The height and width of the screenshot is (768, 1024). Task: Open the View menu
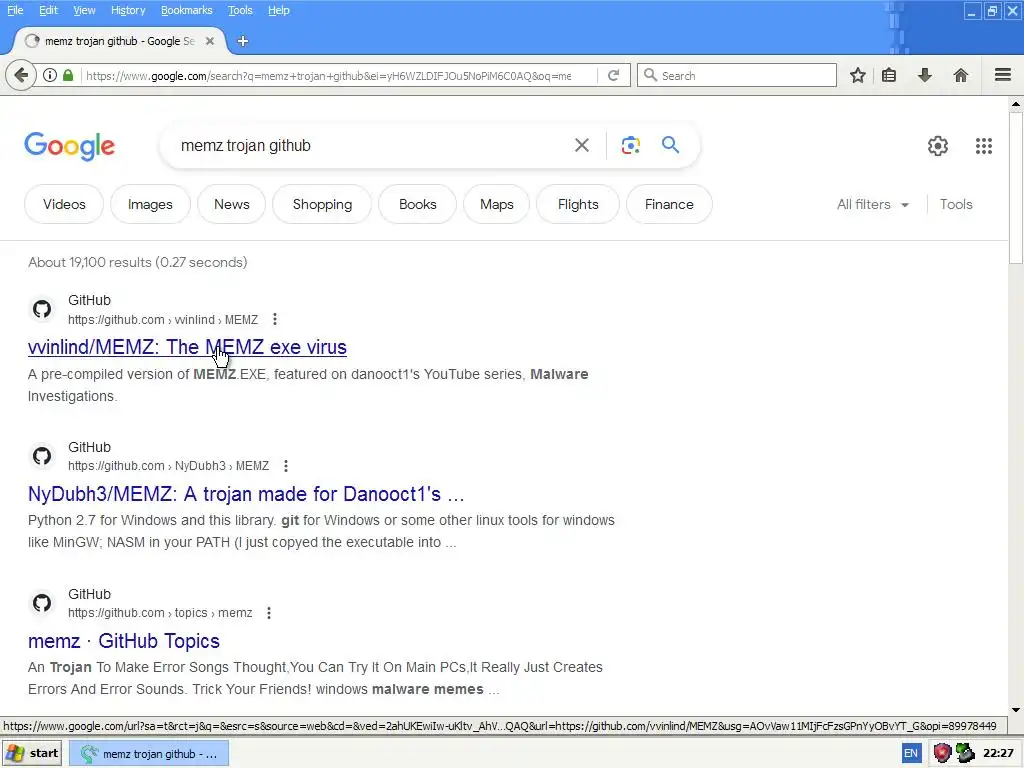[x=84, y=10]
